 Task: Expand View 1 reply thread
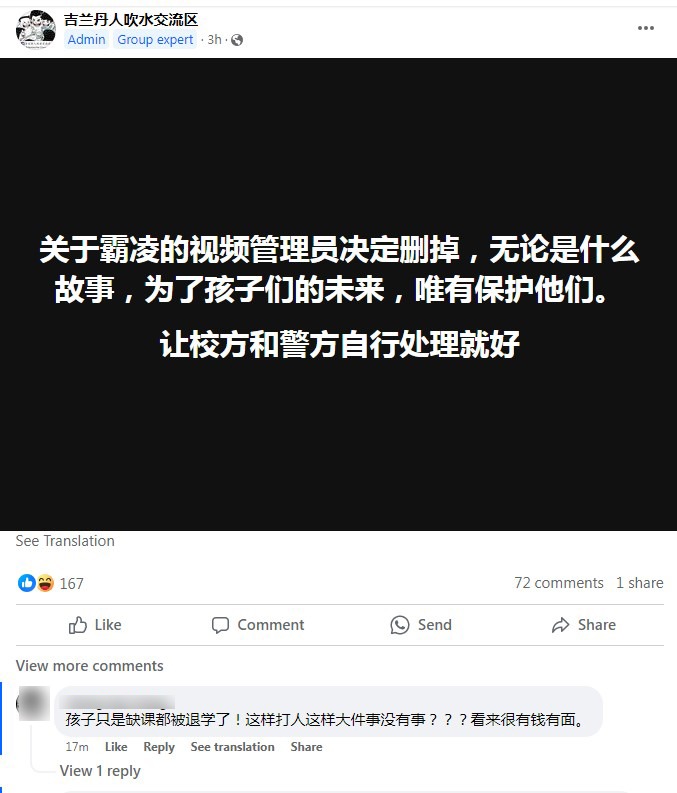click(x=100, y=771)
